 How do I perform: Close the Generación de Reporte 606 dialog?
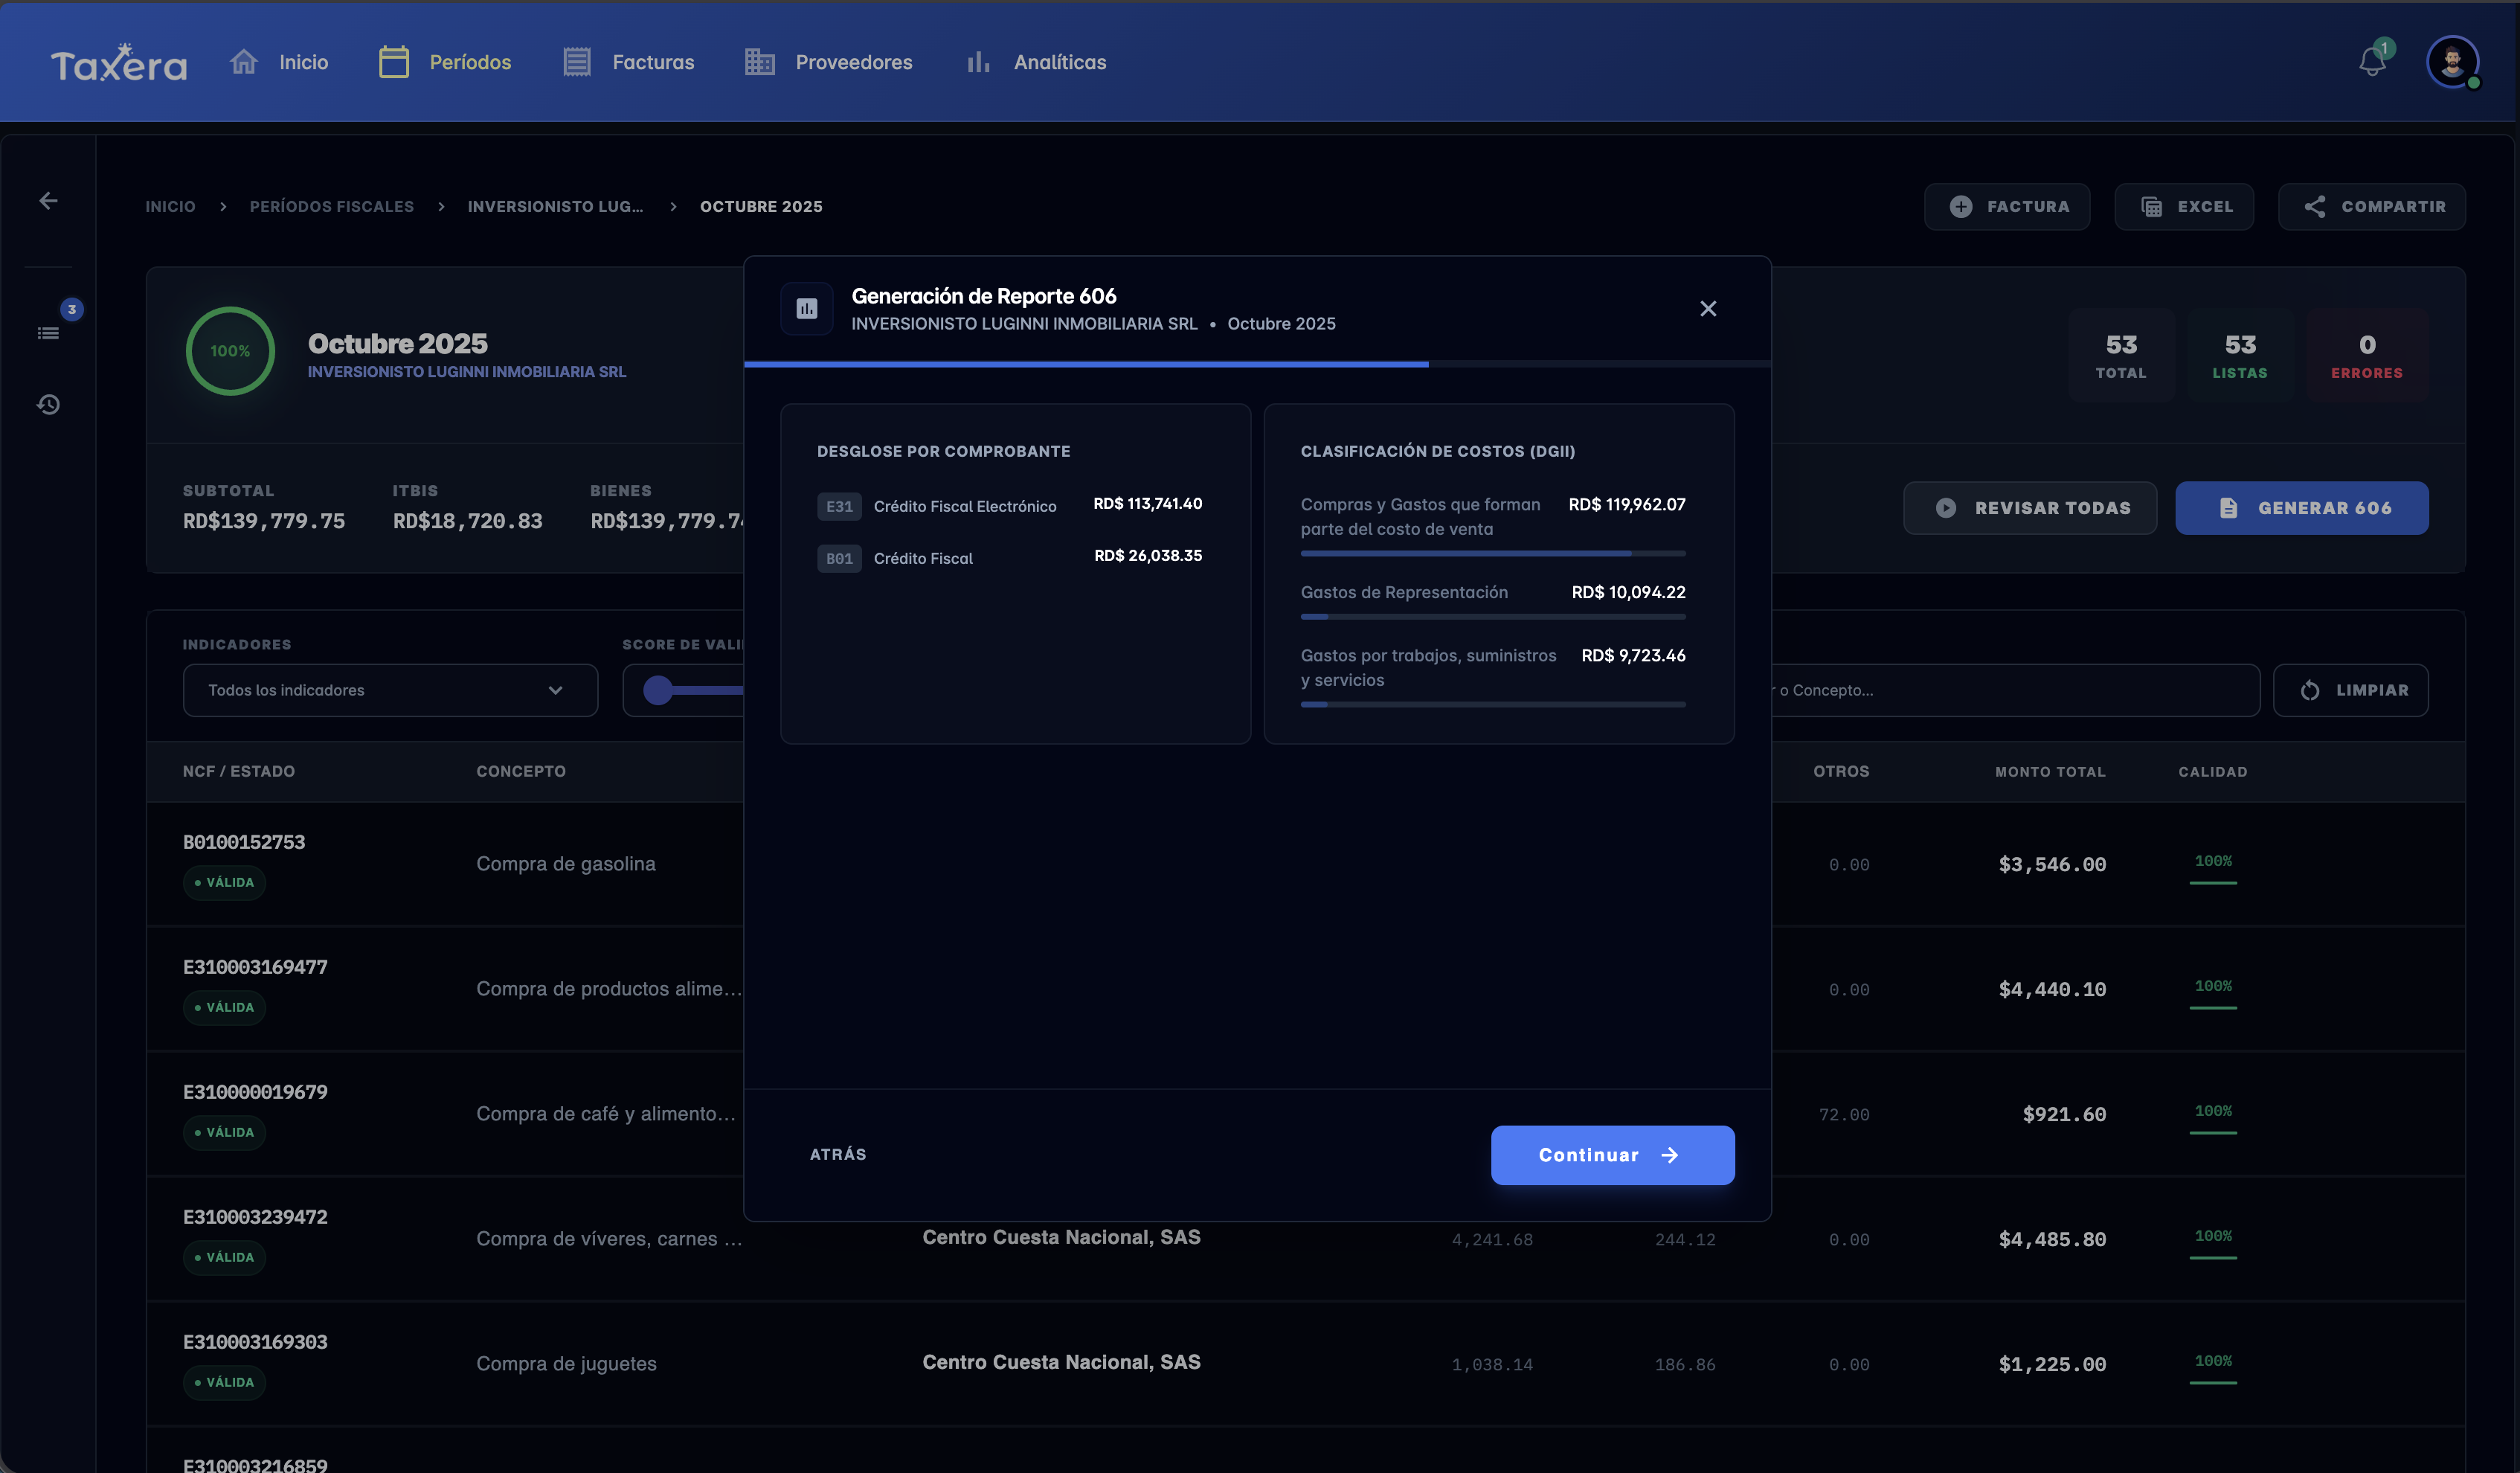pos(1708,309)
